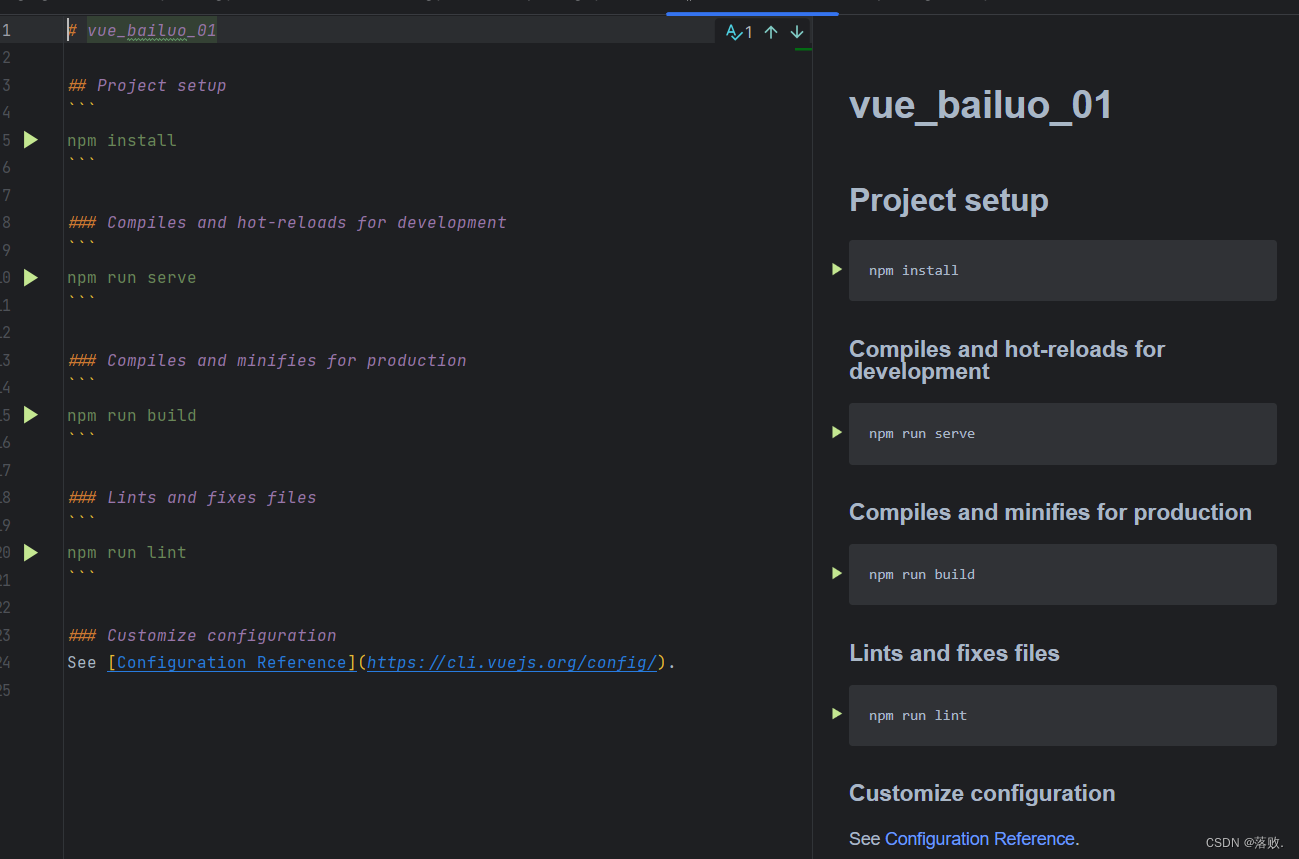
Task: Click [Configuration Reference] link text in editor
Action: point(232,662)
